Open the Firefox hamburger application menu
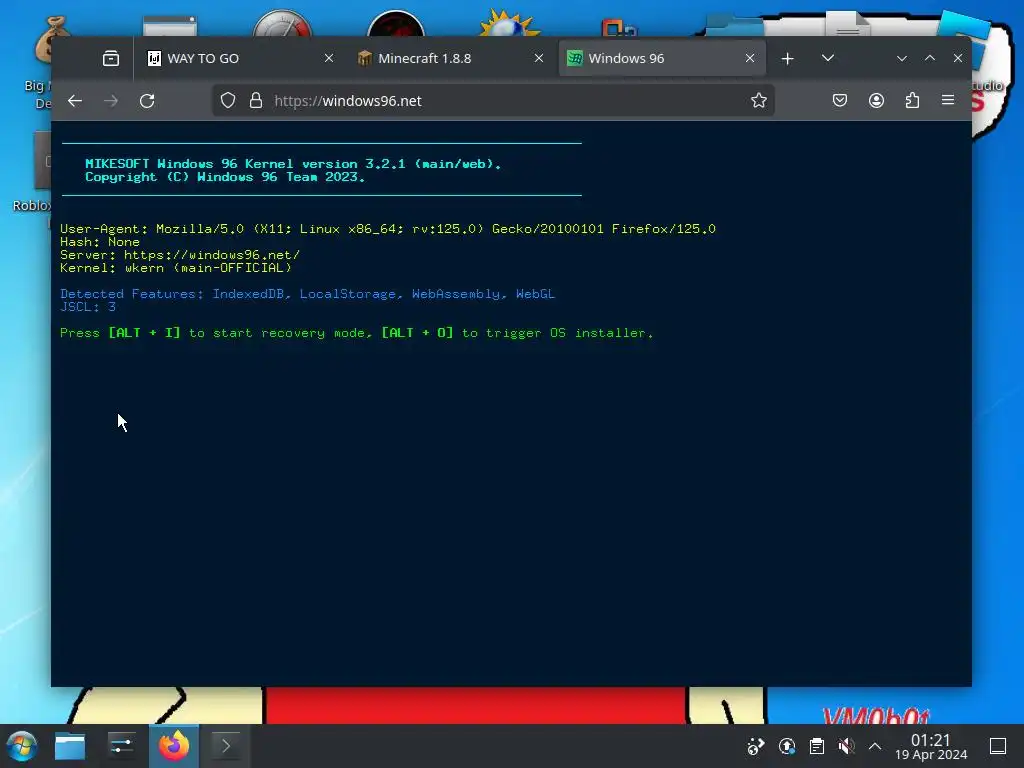This screenshot has width=1024, height=768. click(x=948, y=101)
